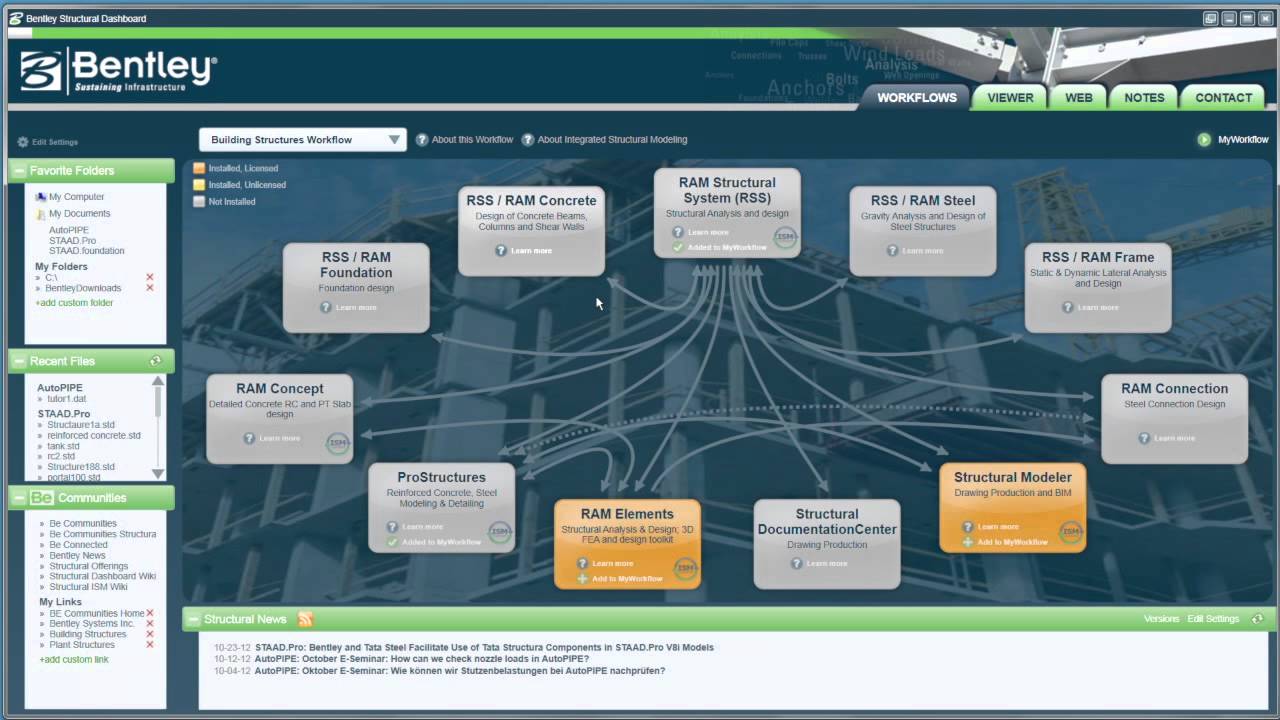Switch to the VIEWER tab
This screenshot has height=720, width=1280.
tap(1010, 98)
